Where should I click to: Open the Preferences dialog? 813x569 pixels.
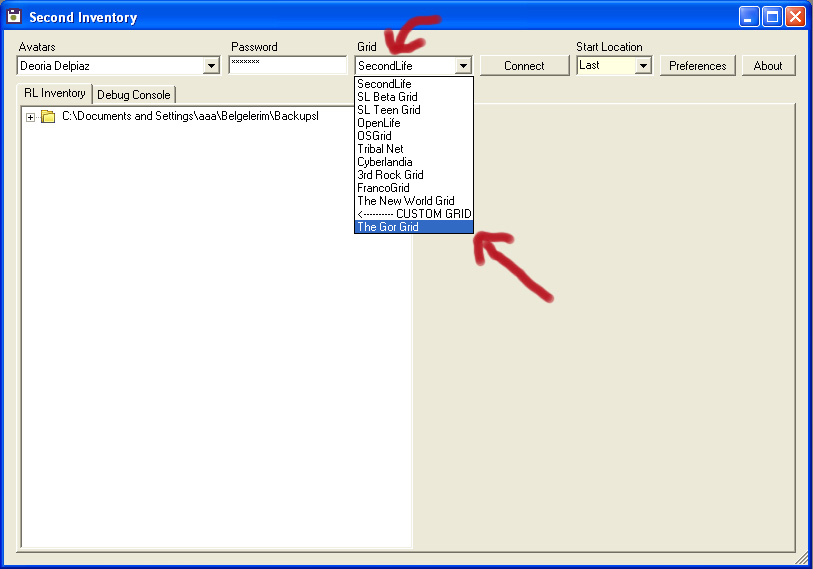[697, 66]
